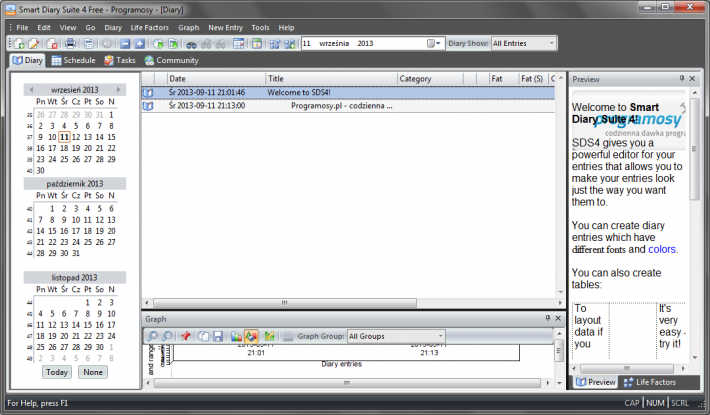710x415 pixels.
Task: Create a new diary entry from toolbar
Action: 19,43
